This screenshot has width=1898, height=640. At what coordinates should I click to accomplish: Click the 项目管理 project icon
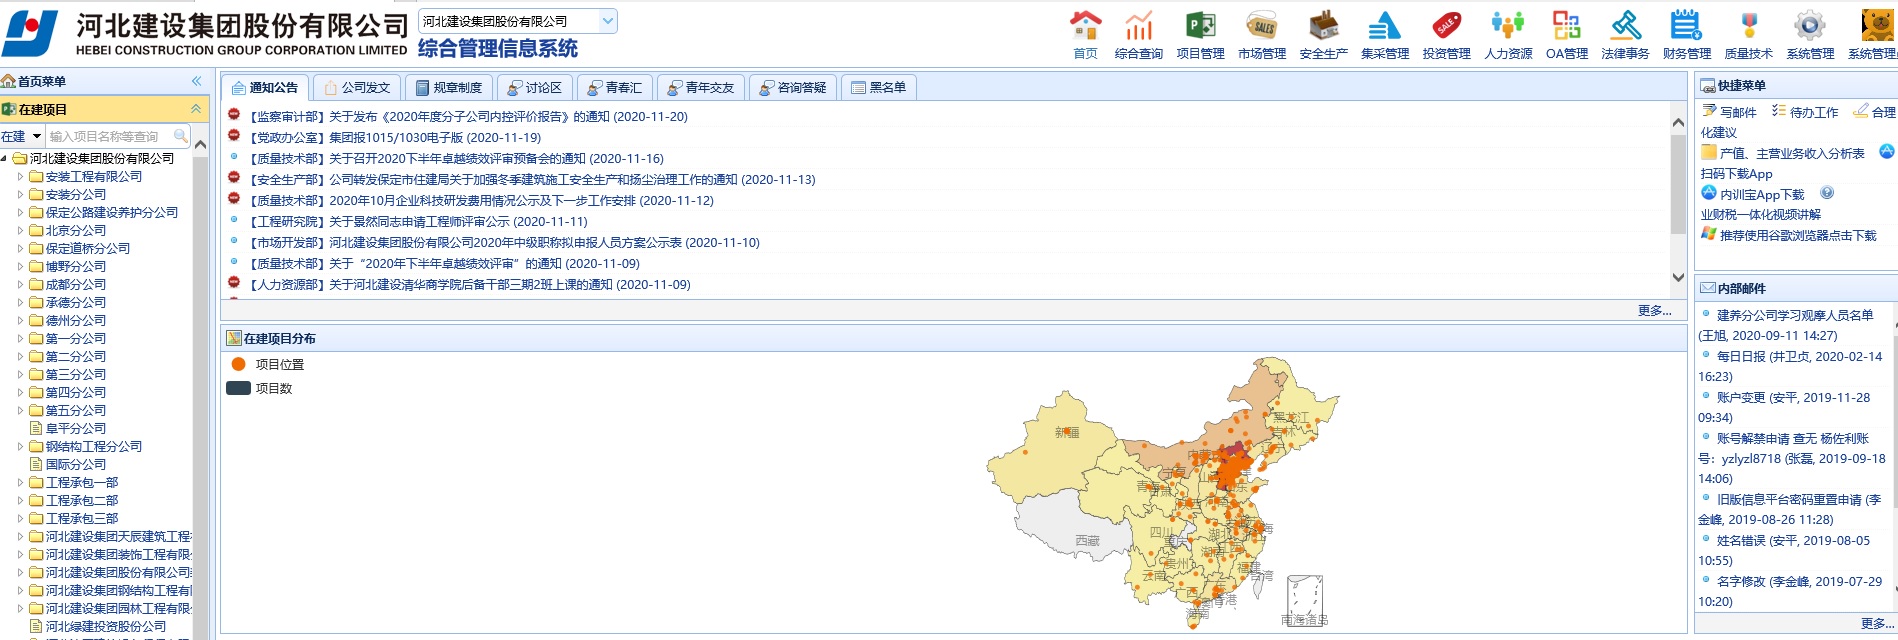pyautogui.click(x=1200, y=26)
